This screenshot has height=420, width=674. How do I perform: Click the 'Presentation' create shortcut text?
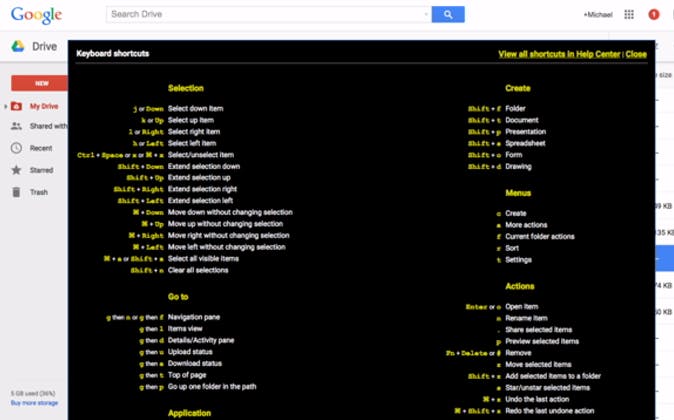tap(525, 132)
